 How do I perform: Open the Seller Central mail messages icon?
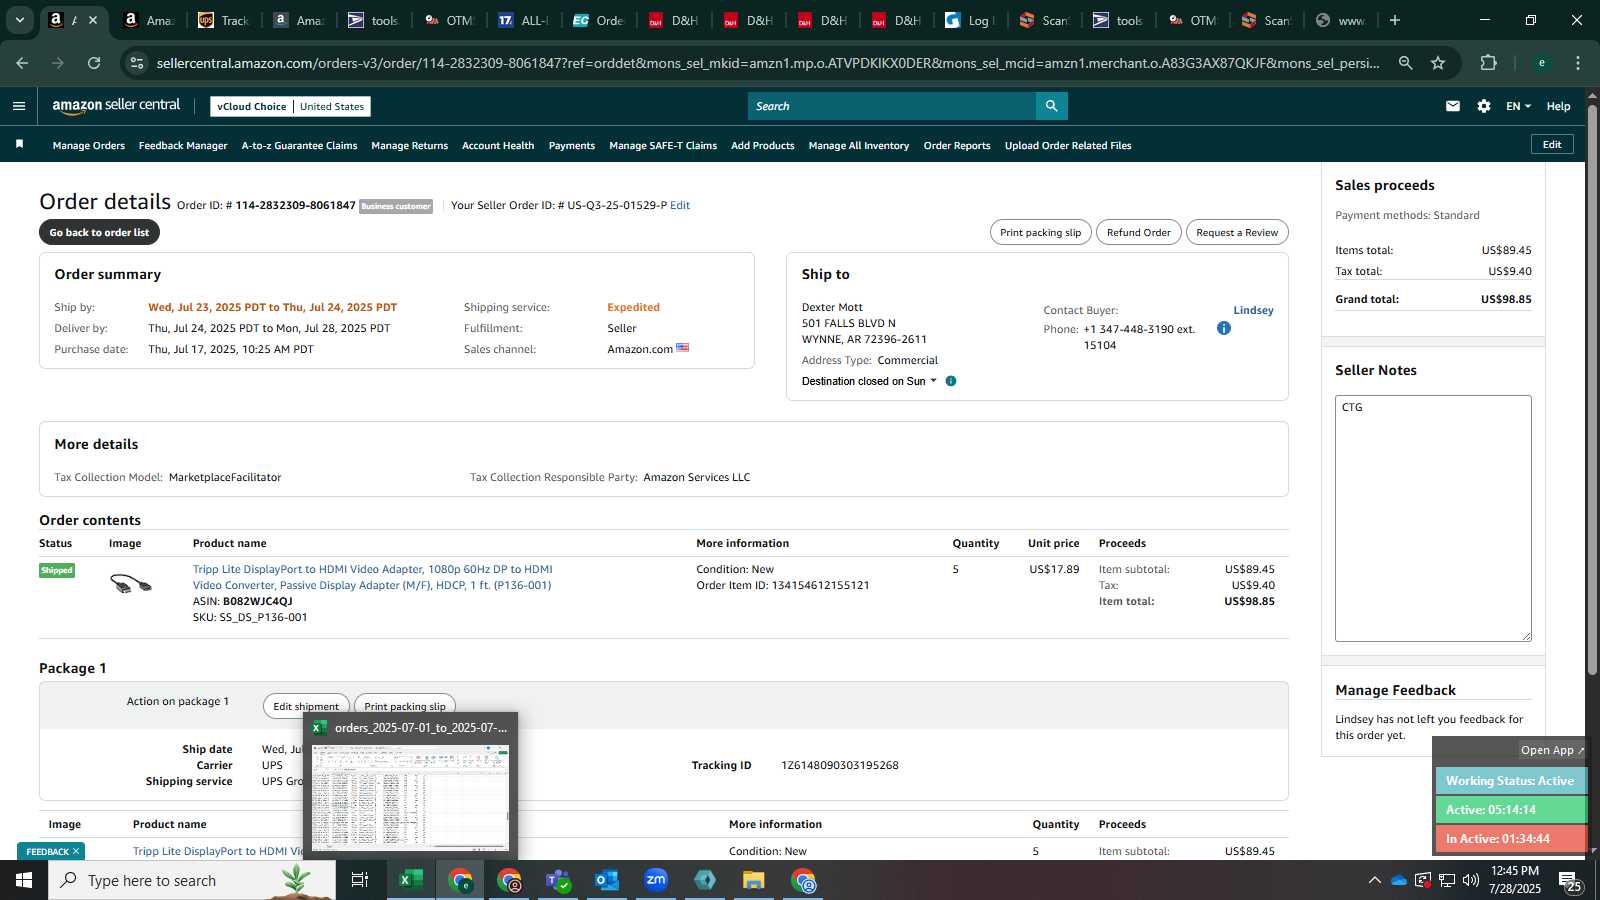tap(1453, 106)
